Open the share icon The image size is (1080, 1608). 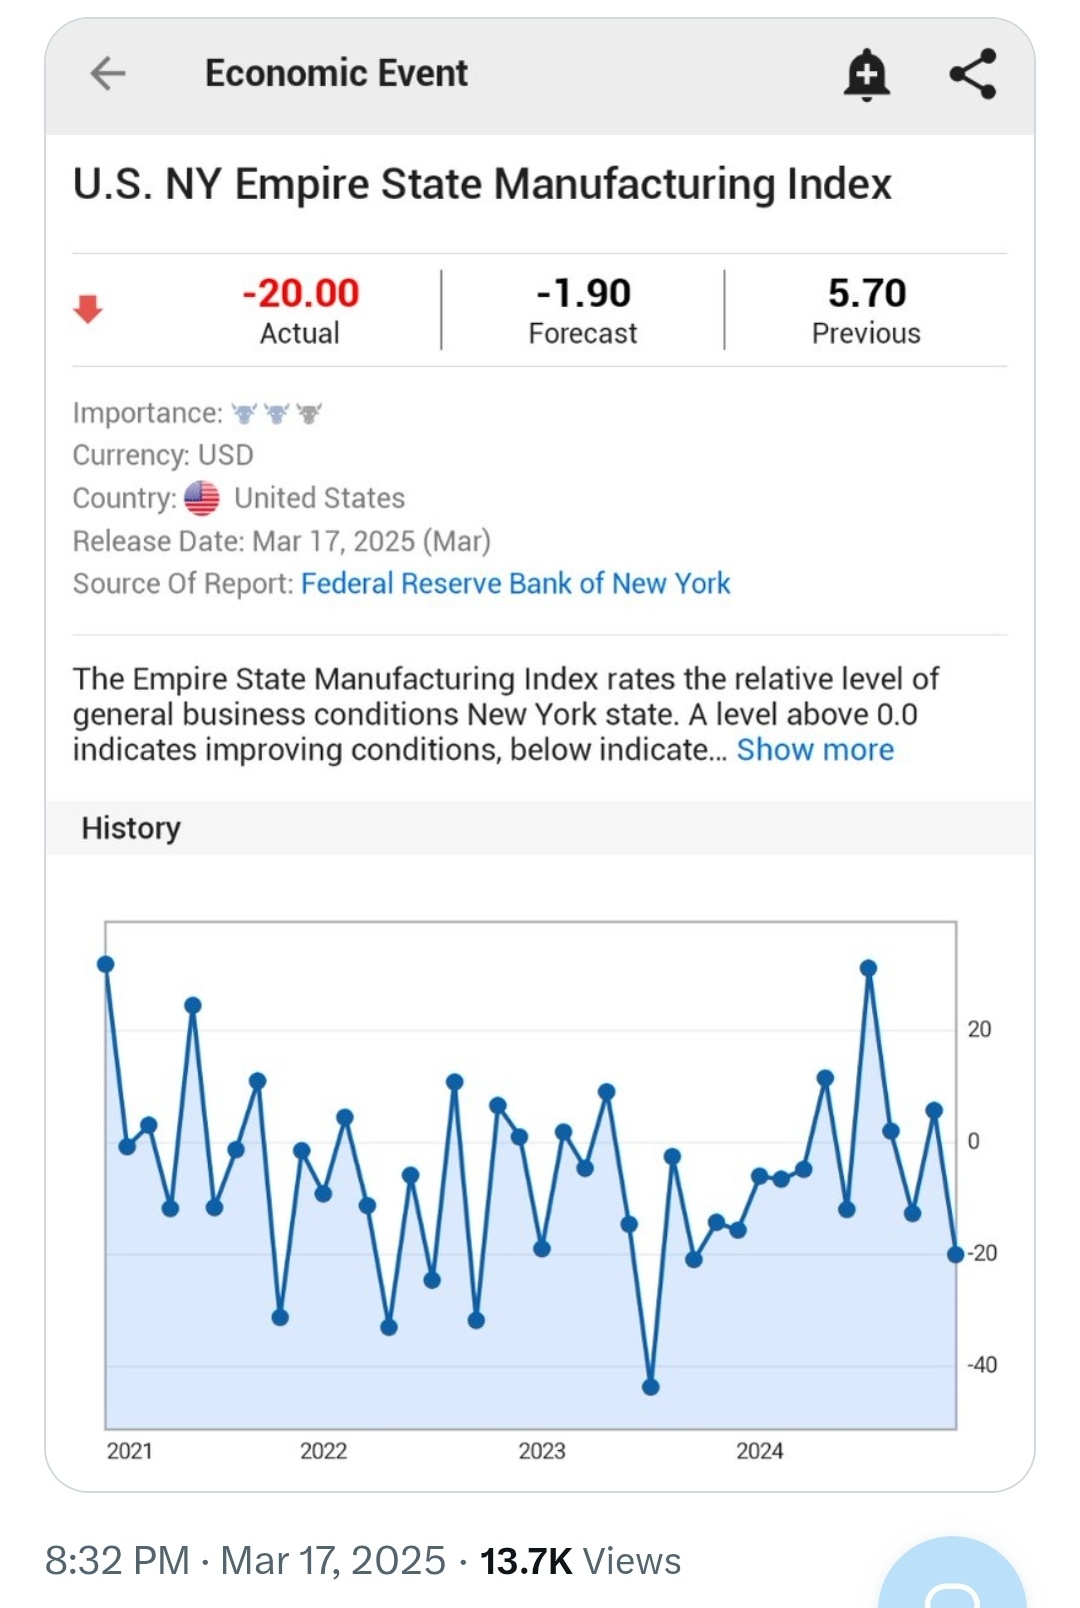(x=972, y=74)
